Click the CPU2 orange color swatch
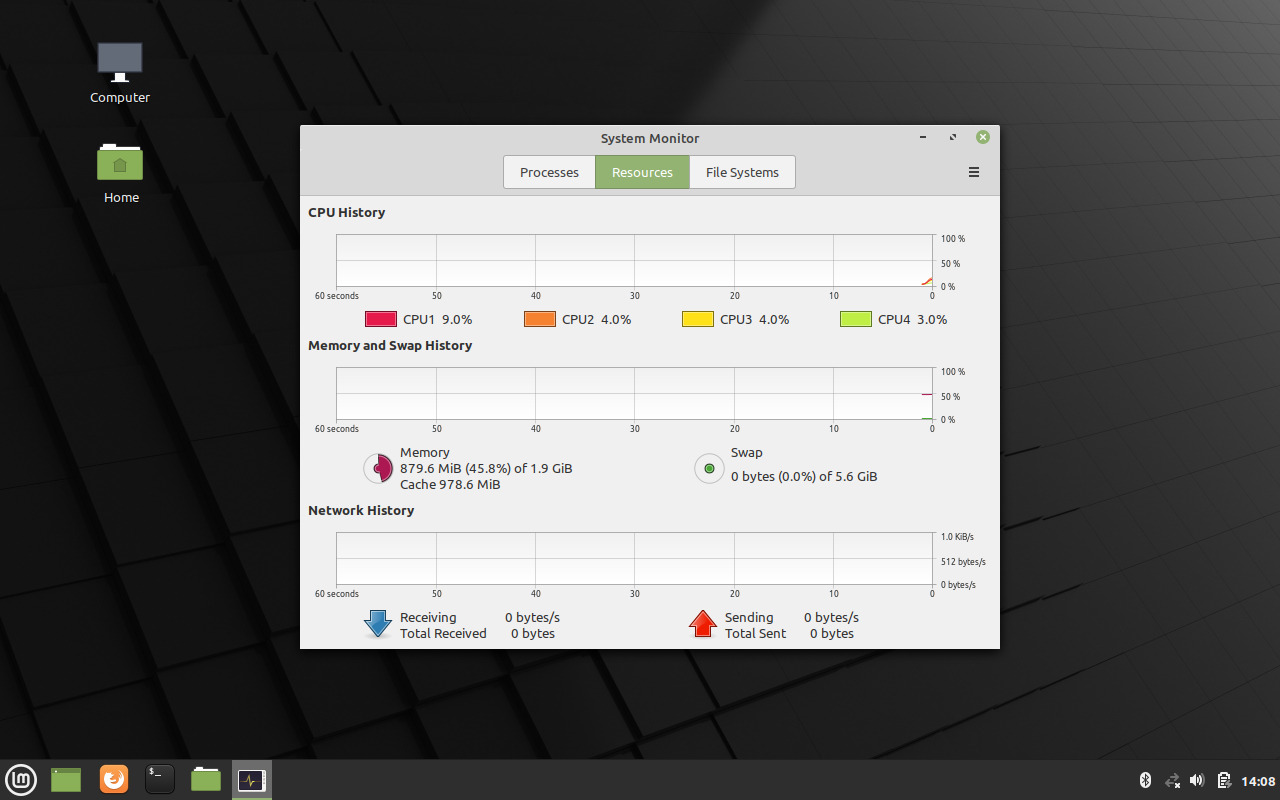 538,318
